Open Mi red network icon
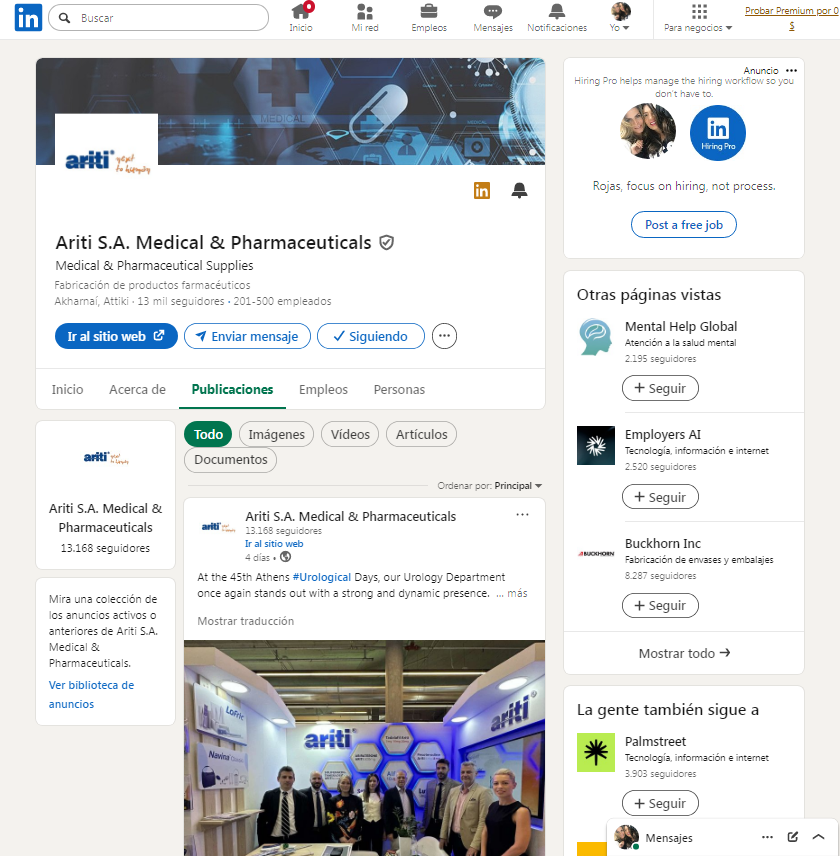The width and height of the screenshot is (840, 856). coord(365,18)
